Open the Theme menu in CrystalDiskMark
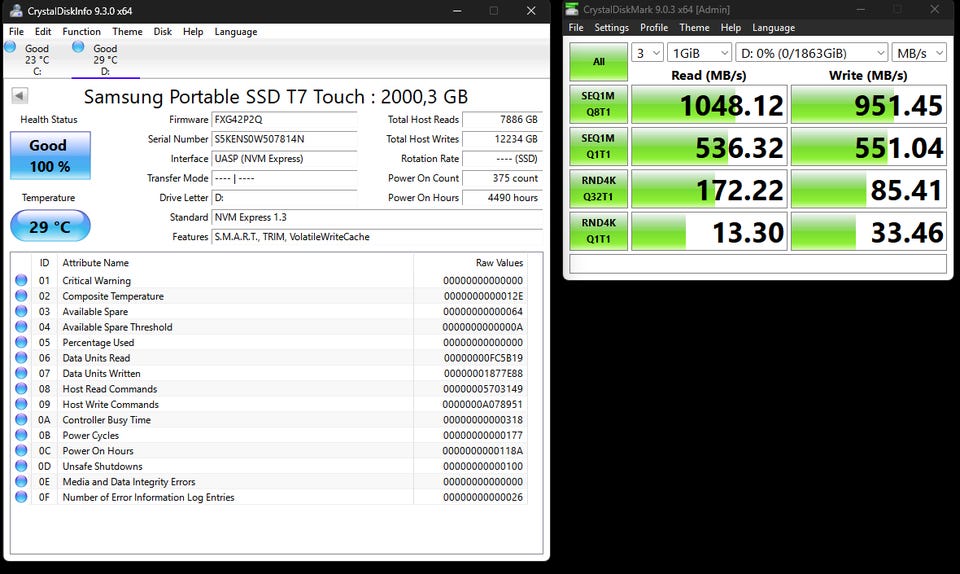 tap(694, 28)
